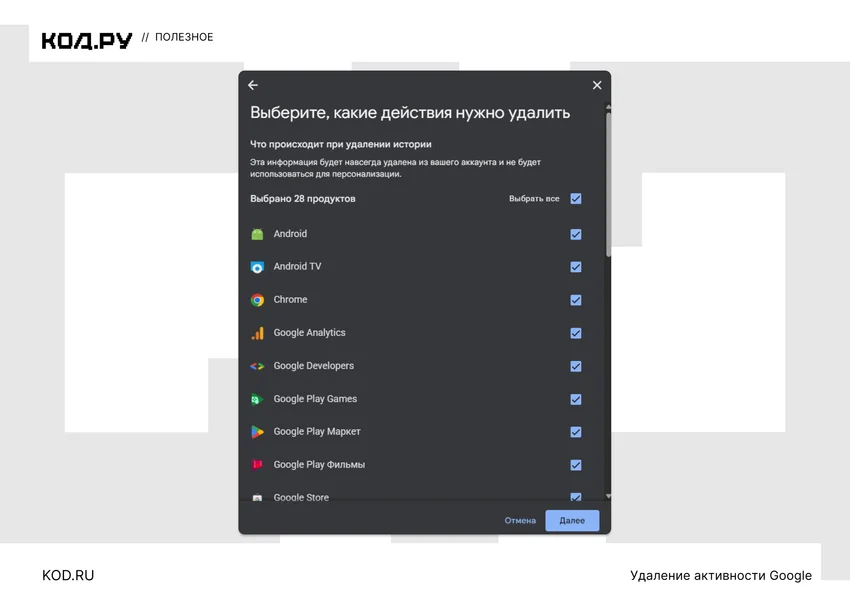Uncheck the Google Analytics checkbox
850x605 pixels.
pyautogui.click(x=576, y=333)
